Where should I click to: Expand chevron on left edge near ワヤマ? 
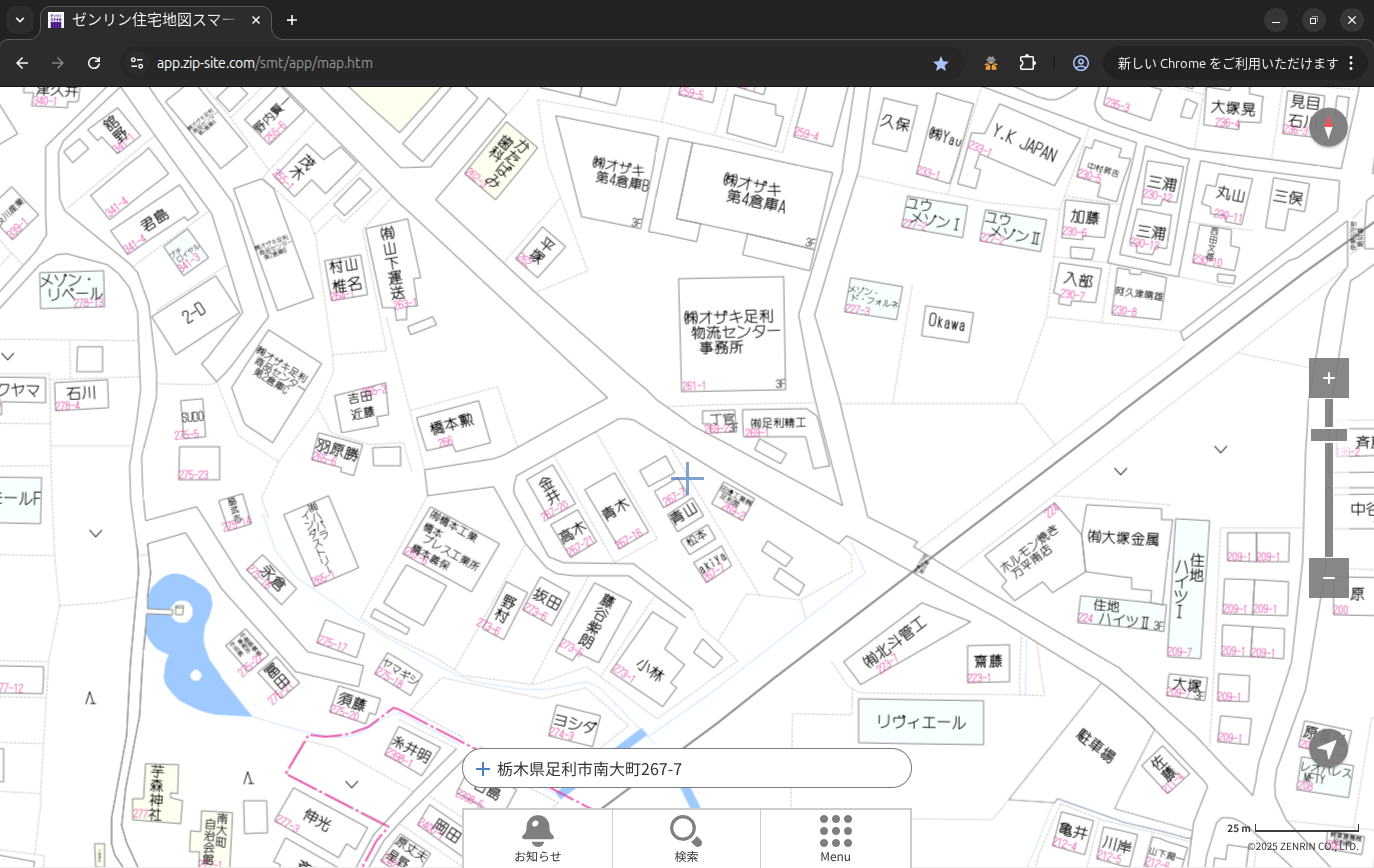pos(8,357)
